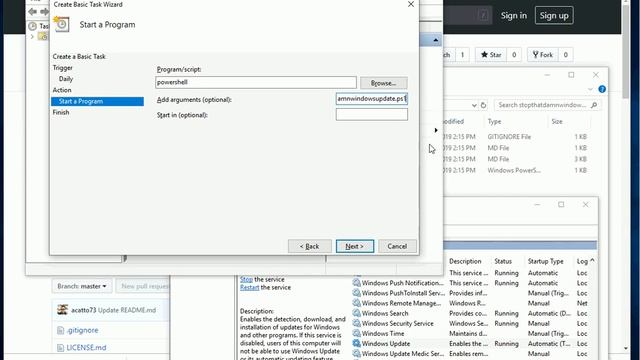Open the Update README.md commit message

127,310
